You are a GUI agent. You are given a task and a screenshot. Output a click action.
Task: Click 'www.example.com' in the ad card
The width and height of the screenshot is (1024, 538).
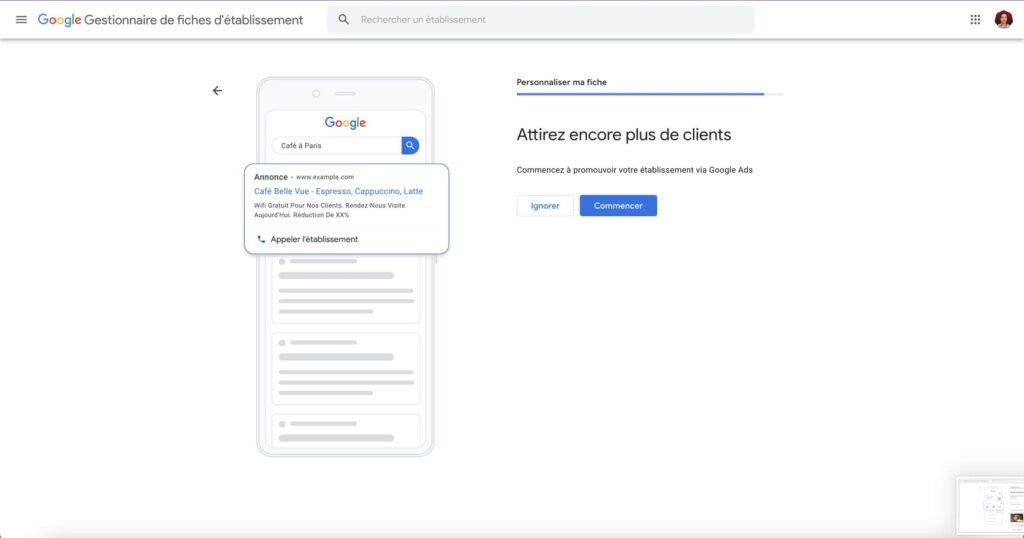(x=325, y=177)
